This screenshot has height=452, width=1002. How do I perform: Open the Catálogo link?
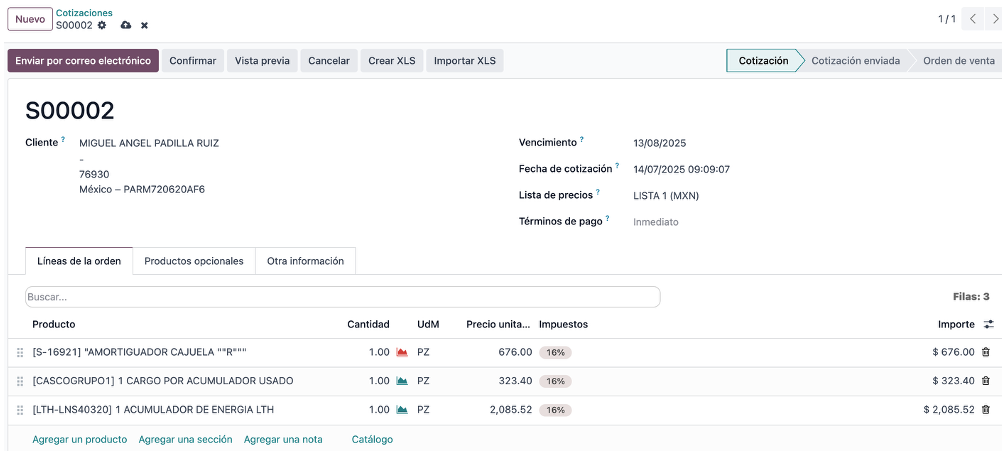pyautogui.click(x=372, y=439)
